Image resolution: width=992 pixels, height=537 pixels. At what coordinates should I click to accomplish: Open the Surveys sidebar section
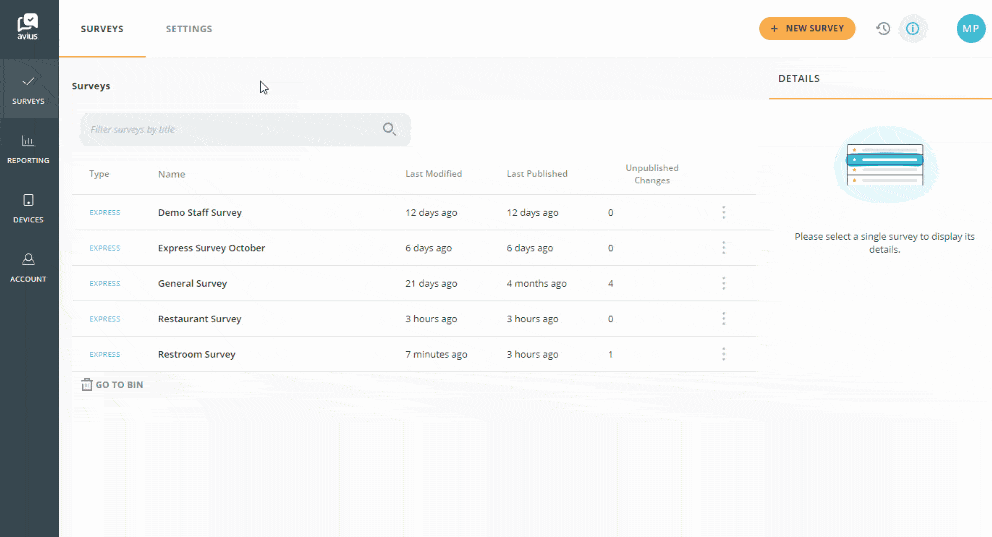[x=29, y=89]
